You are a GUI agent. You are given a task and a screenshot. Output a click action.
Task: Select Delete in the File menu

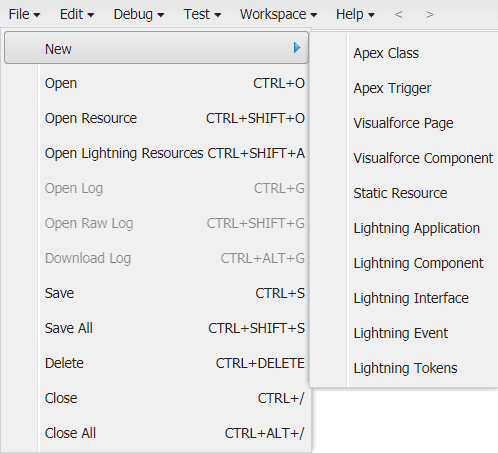tap(175, 363)
